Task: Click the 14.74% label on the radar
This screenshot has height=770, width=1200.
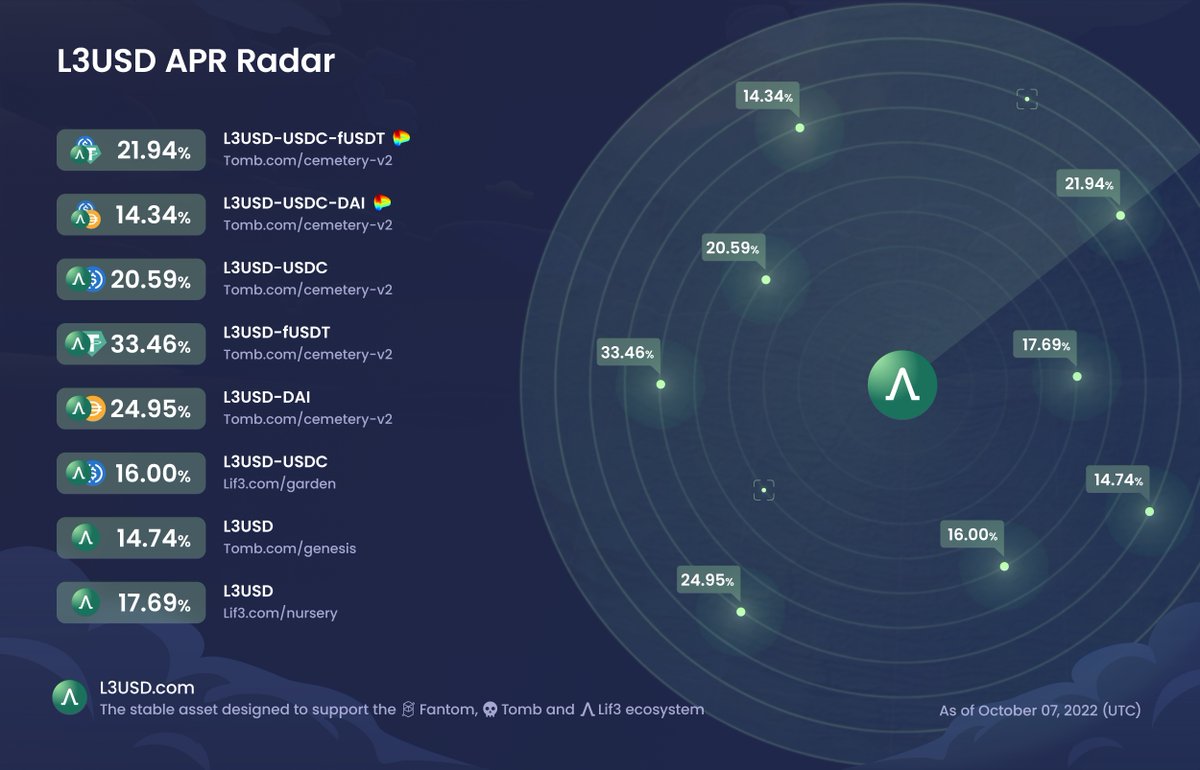Action: click(x=1118, y=480)
